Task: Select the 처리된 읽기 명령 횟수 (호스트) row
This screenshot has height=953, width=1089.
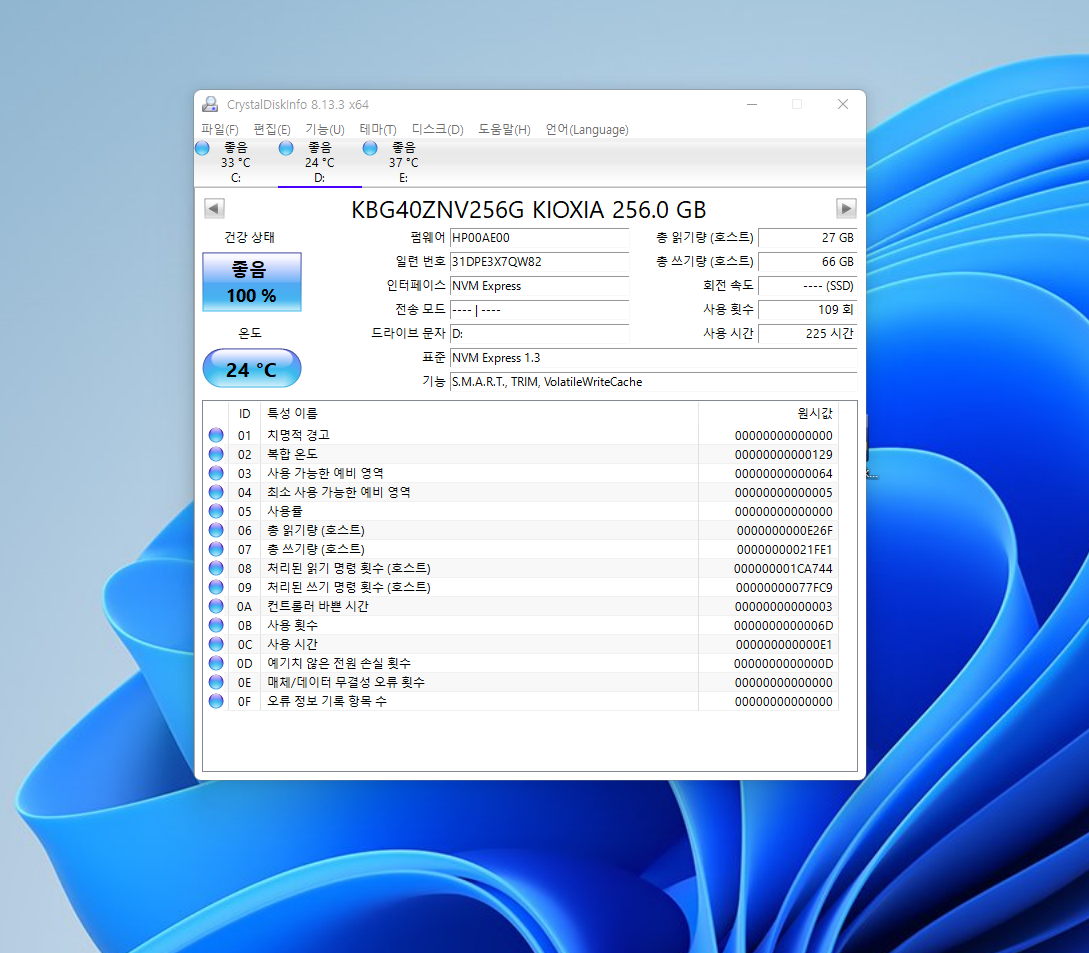Action: click(x=521, y=568)
